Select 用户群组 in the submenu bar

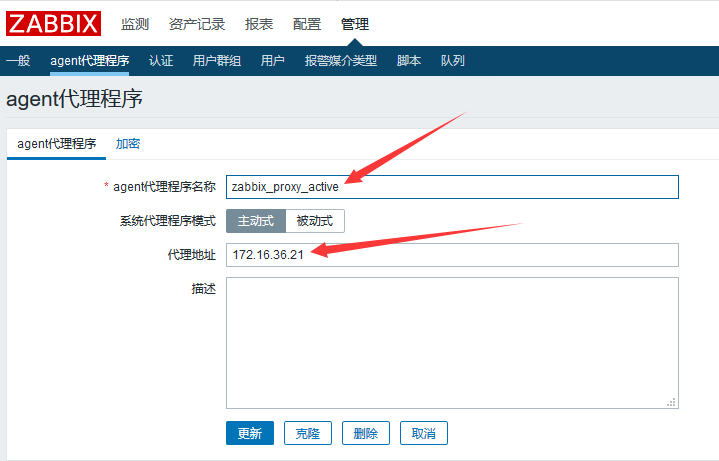(217, 61)
